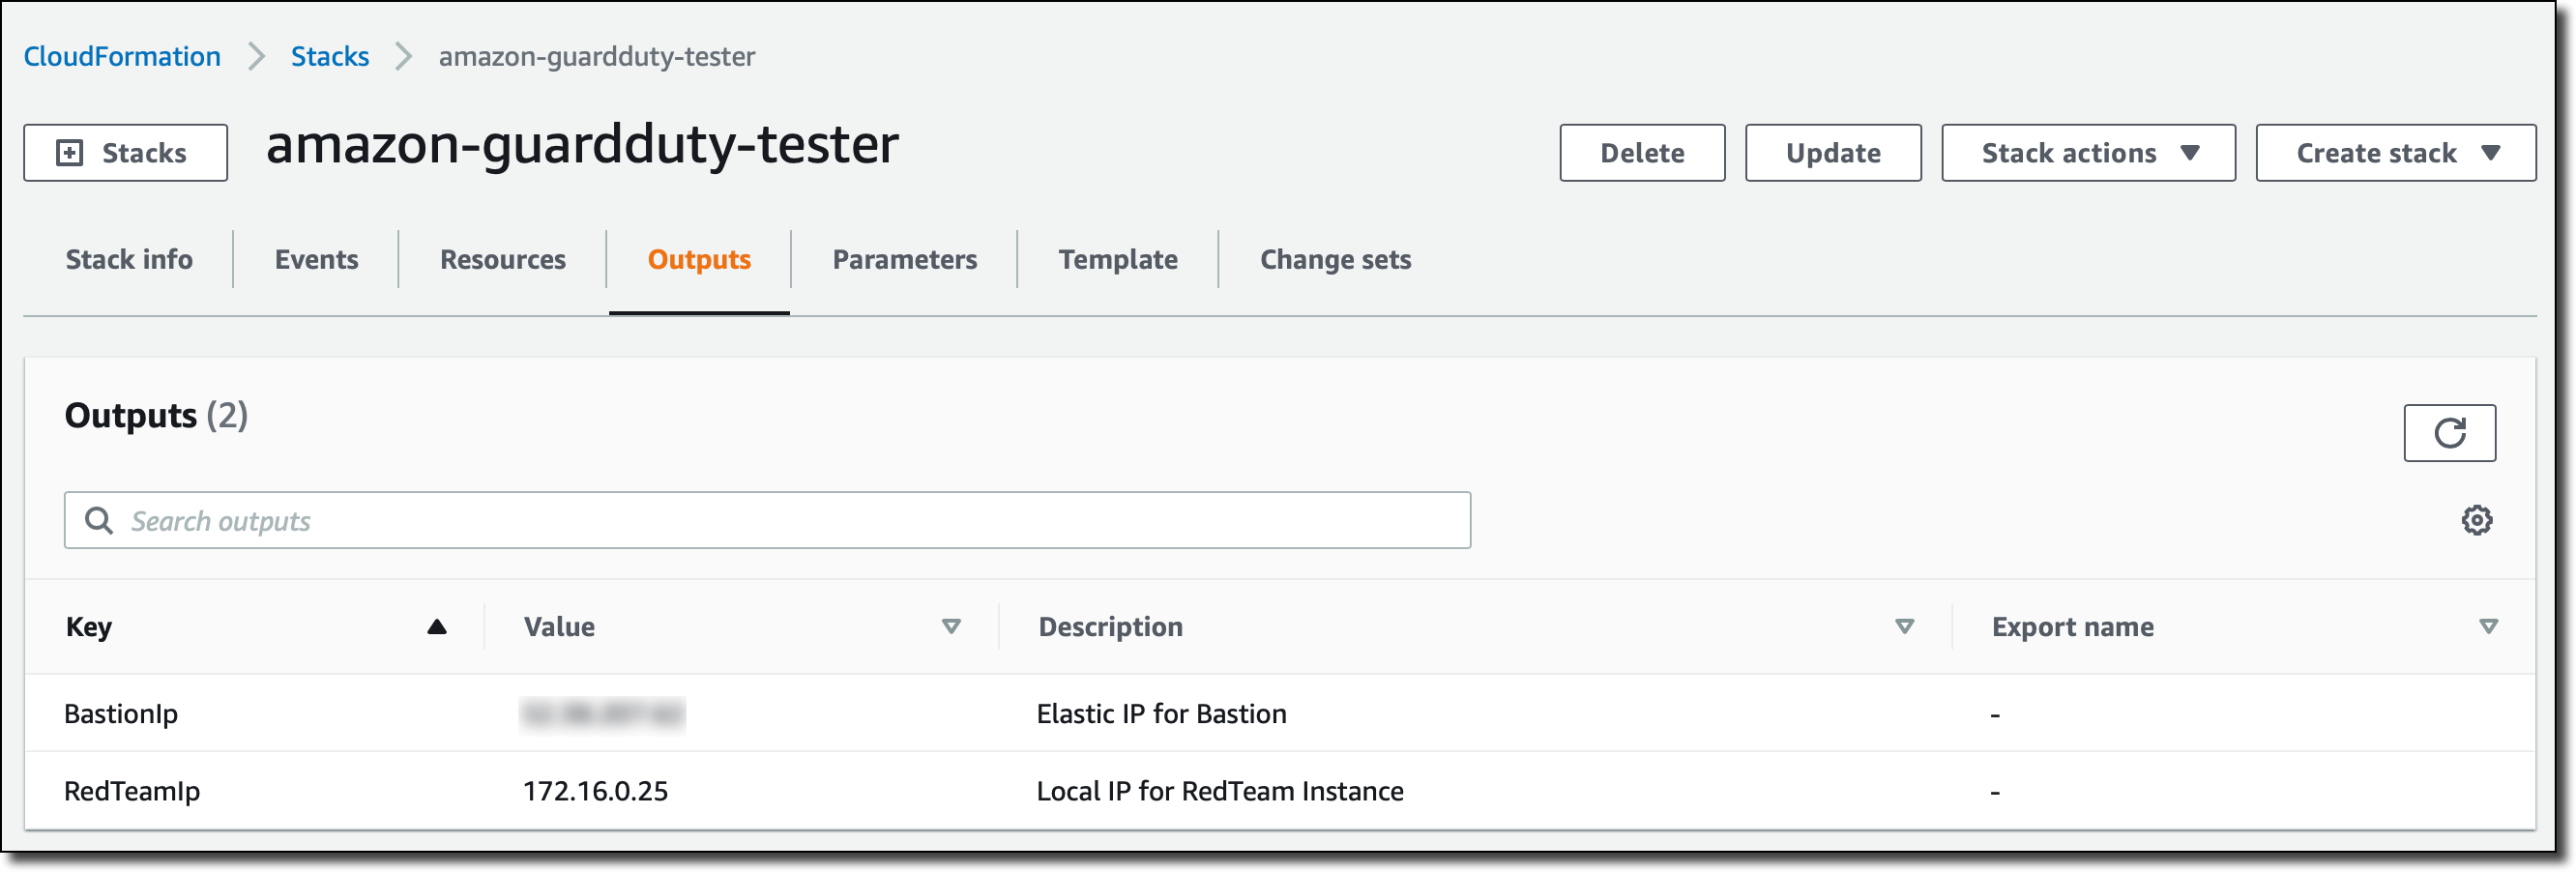The image size is (2576, 872).
Task: Click 'Local IP for RedTeam Instance' description
Action: pyautogui.click(x=1220, y=791)
